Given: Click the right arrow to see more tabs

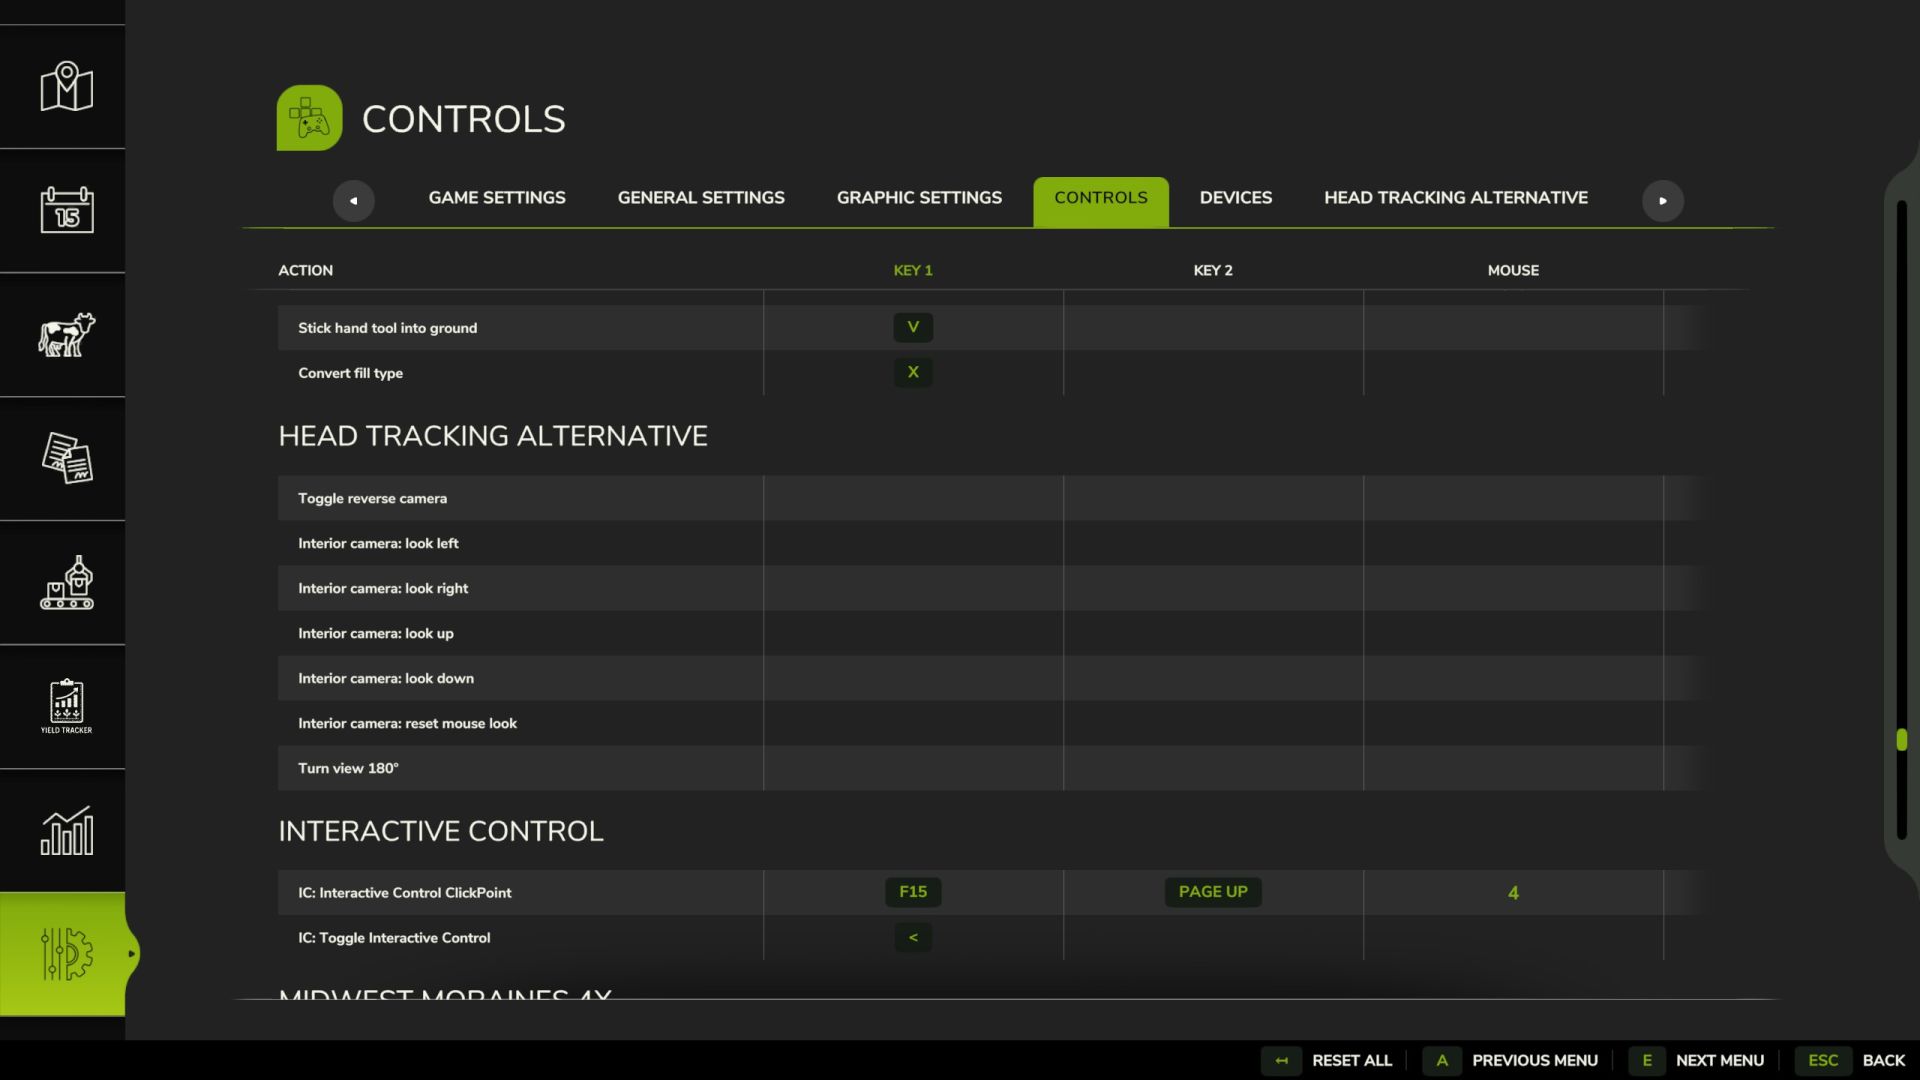Looking at the screenshot, I should point(1662,200).
